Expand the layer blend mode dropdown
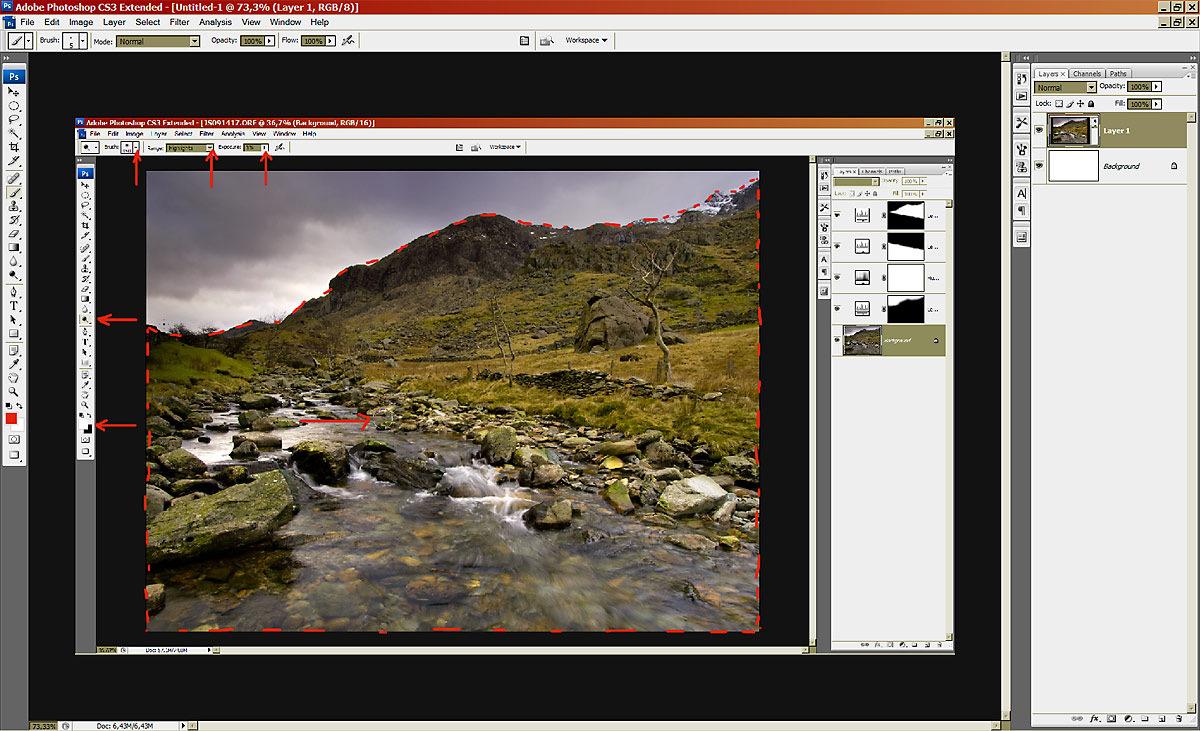This screenshot has height=731, width=1200. [x=1066, y=87]
